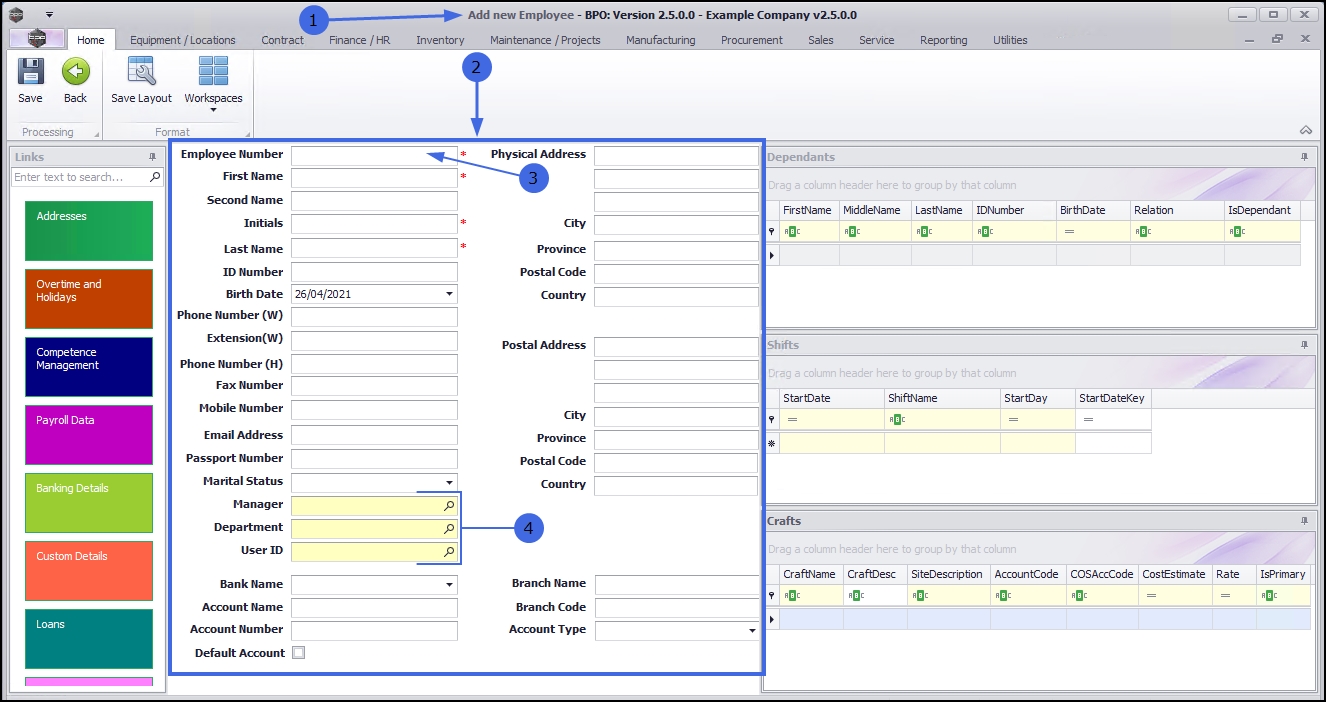The height and width of the screenshot is (702, 1326).
Task: Switch to the Reporting tab
Action: click(944, 40)
